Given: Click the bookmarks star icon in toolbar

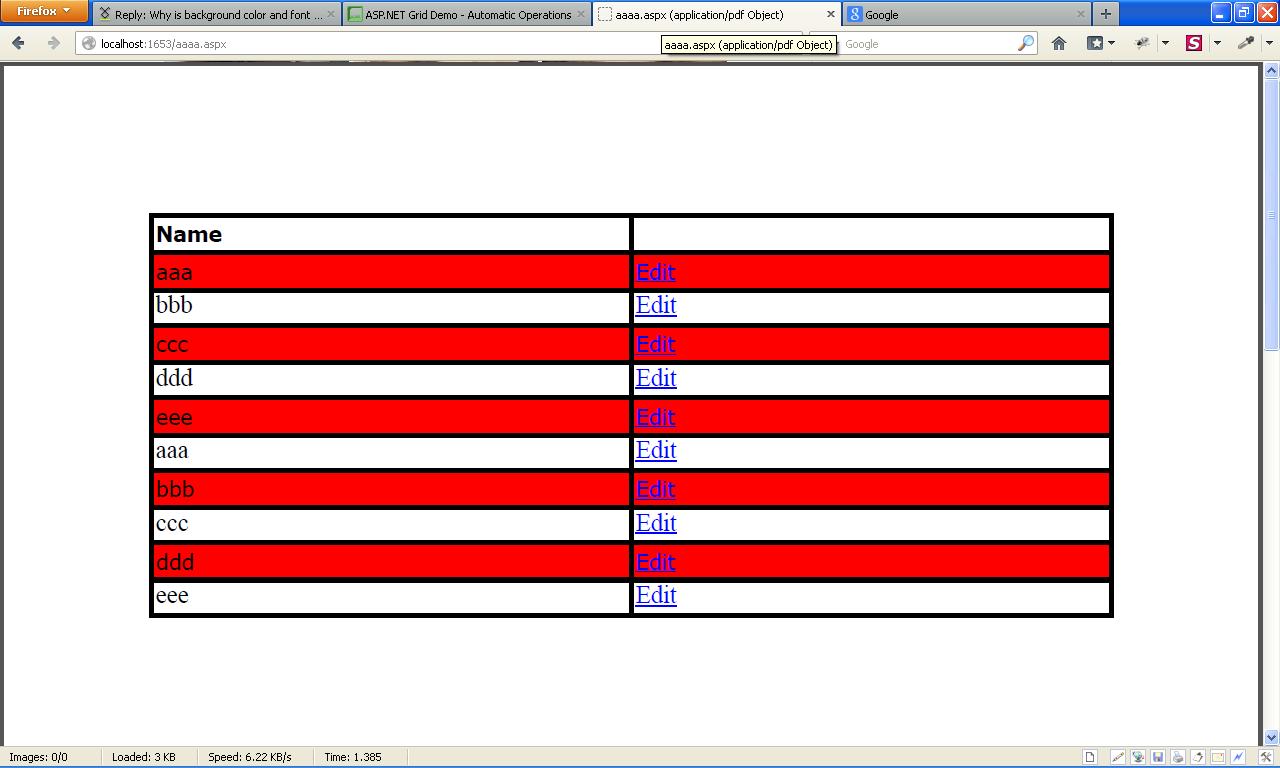Looking at the screenshot, I should coord(1096,44).
